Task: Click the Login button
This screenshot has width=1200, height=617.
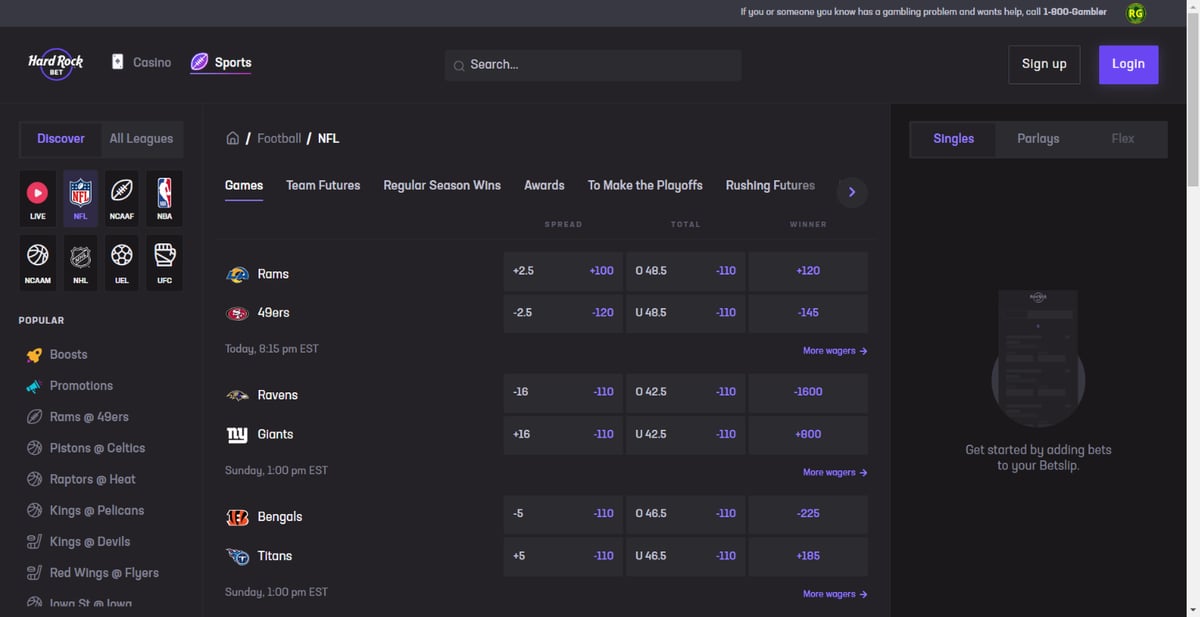Action: coord(1128,64)
